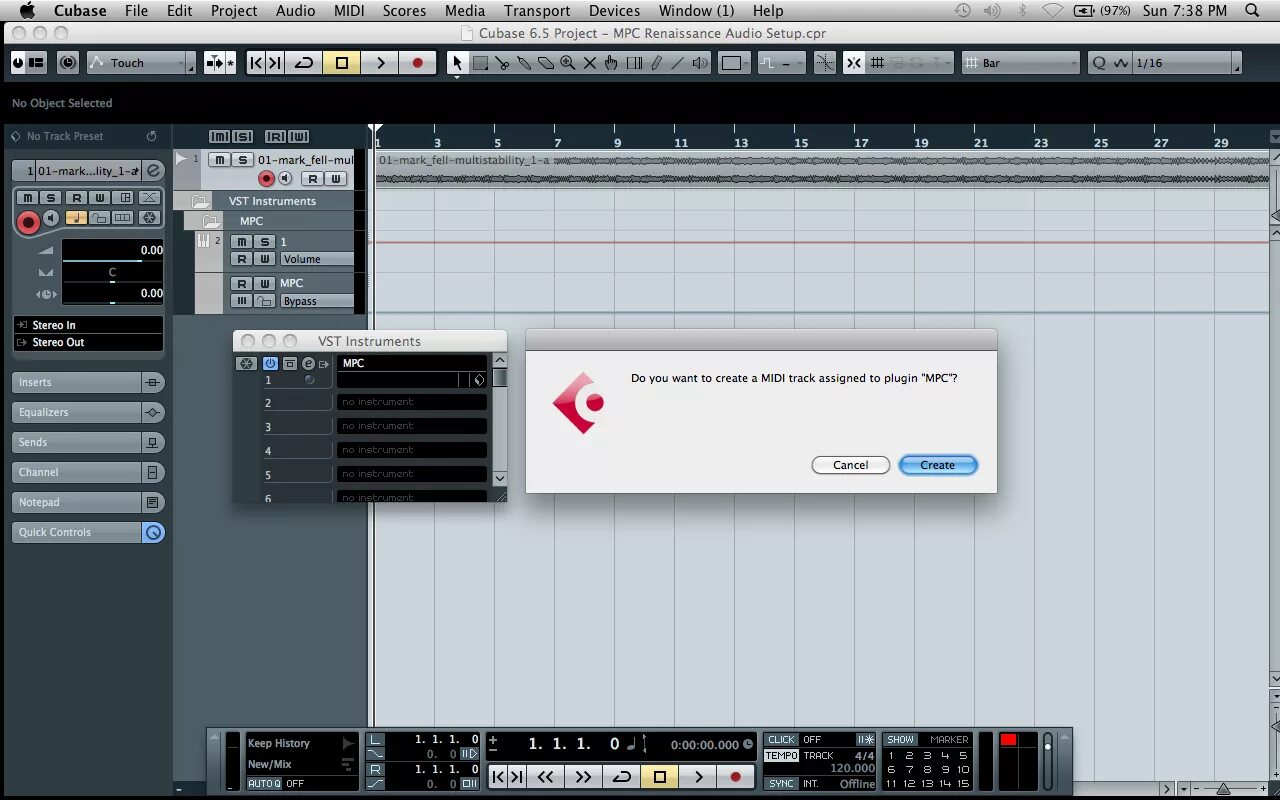Adjust the inspector pan slider C
Image resolution: width=1280 pixels, height=800 pixels.
(x=112, y=272)
